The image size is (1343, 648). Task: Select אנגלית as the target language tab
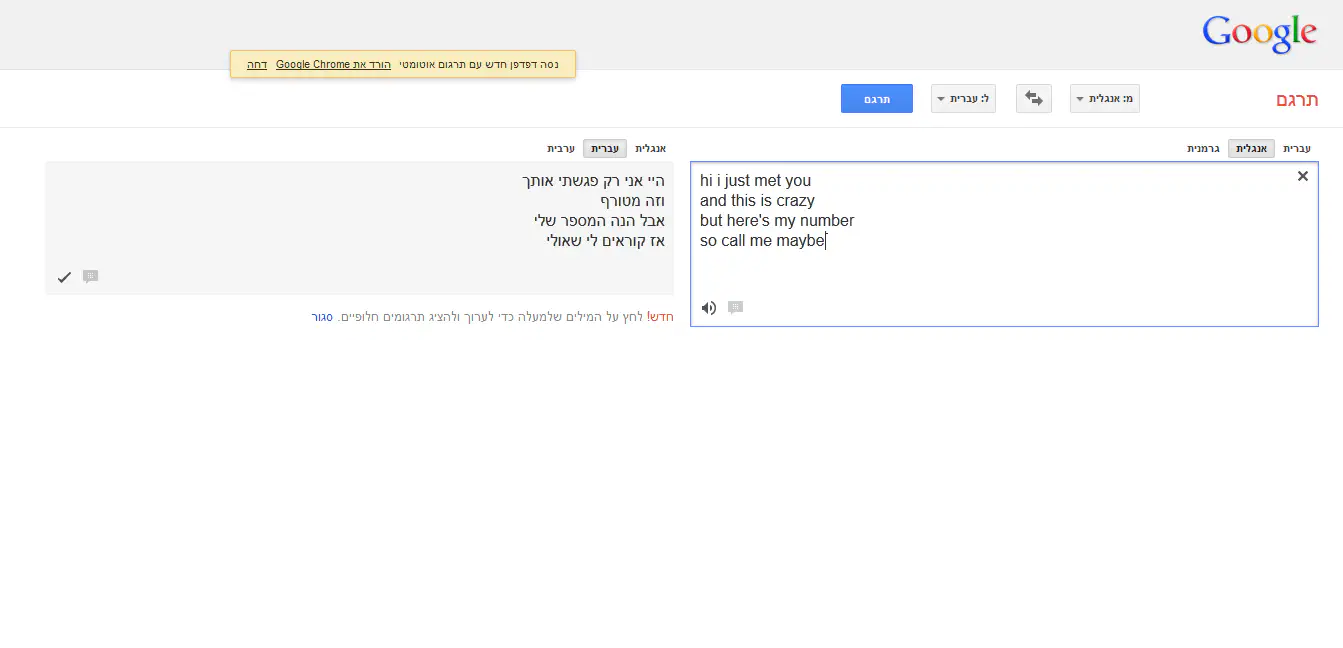tap(650, 148)
